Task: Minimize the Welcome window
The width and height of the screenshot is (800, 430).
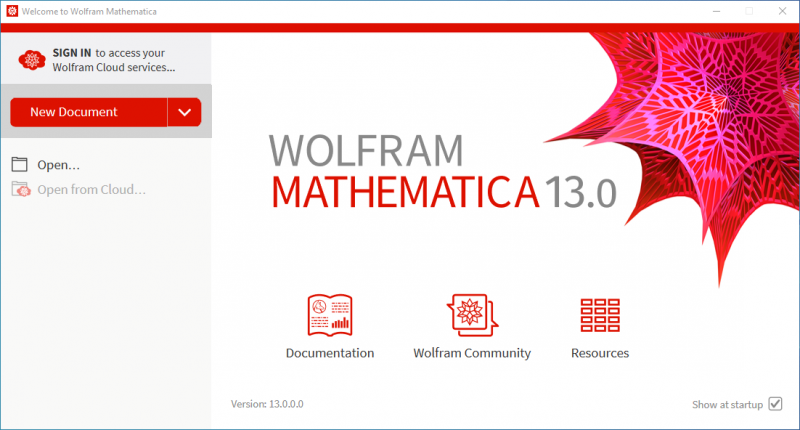Action: (716, 11)
